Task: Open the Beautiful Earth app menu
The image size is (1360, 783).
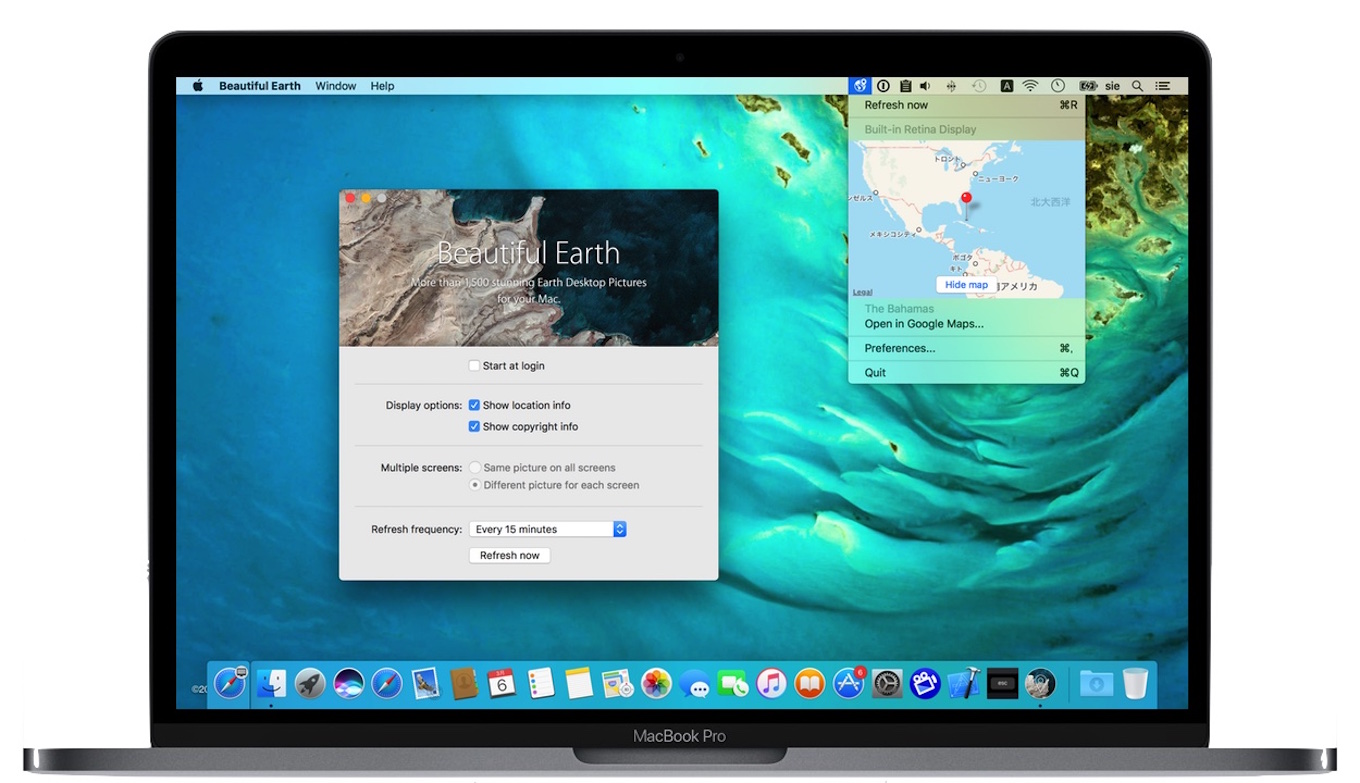Action: click(260, 86)
